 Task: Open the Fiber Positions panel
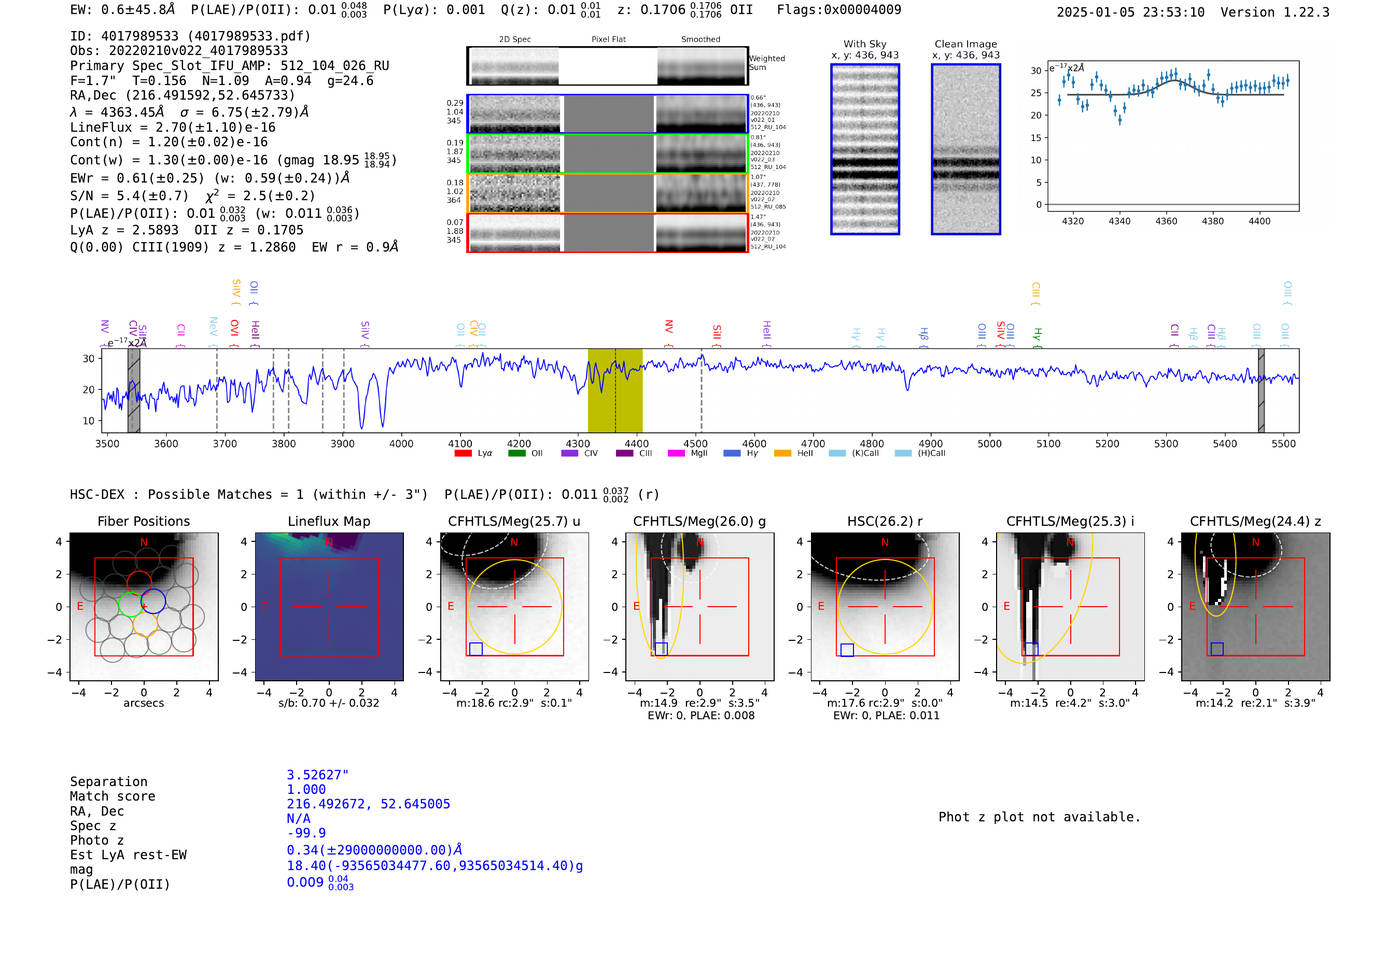point(144,607)
